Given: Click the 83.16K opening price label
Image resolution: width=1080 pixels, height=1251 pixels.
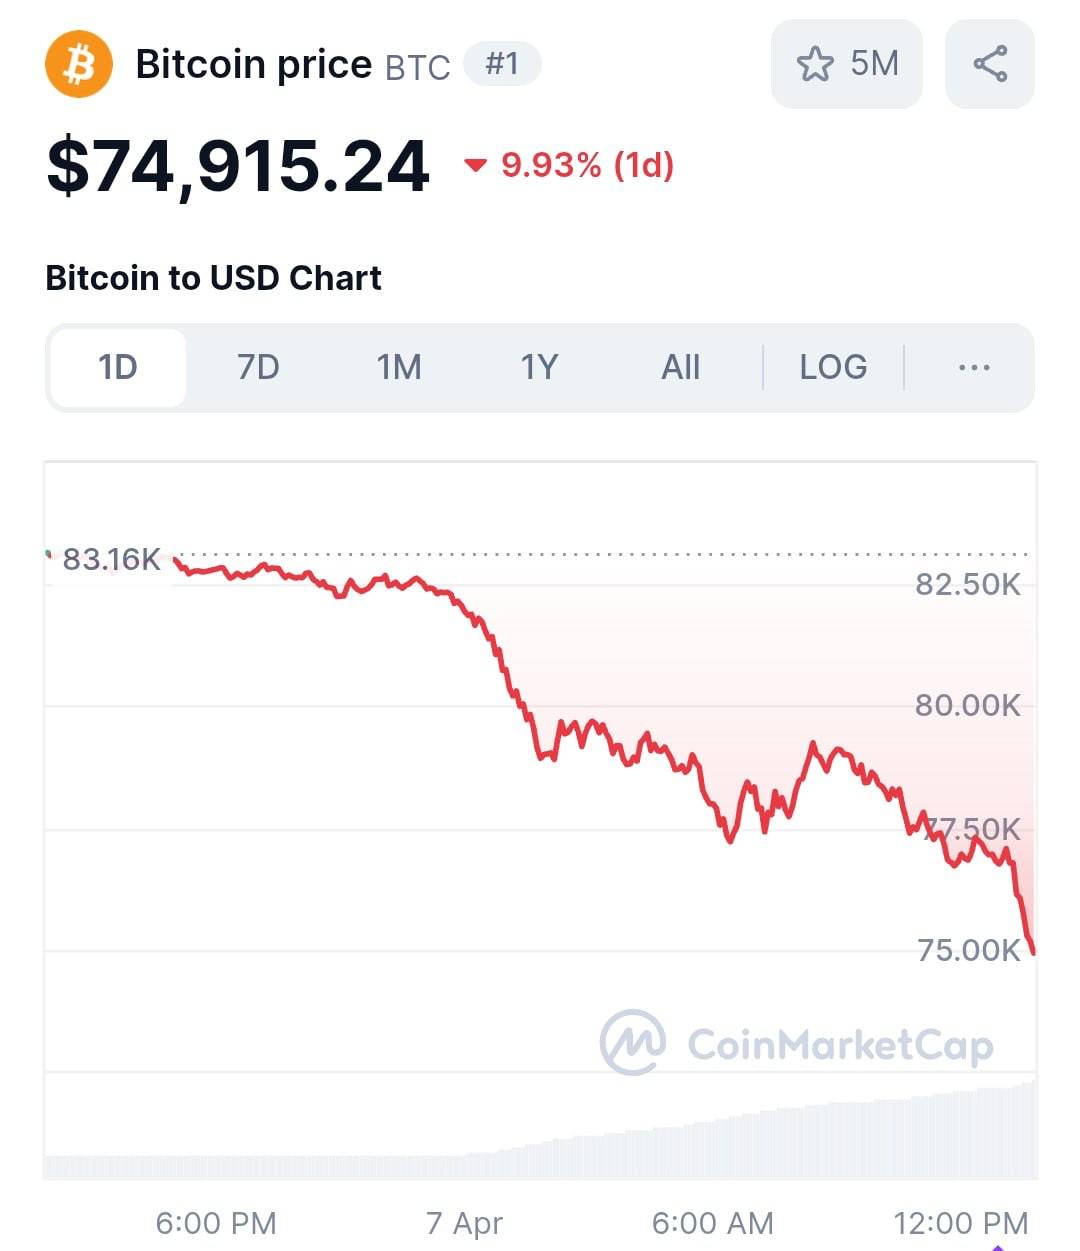Looking at the screenshot, I should [111, 559].
